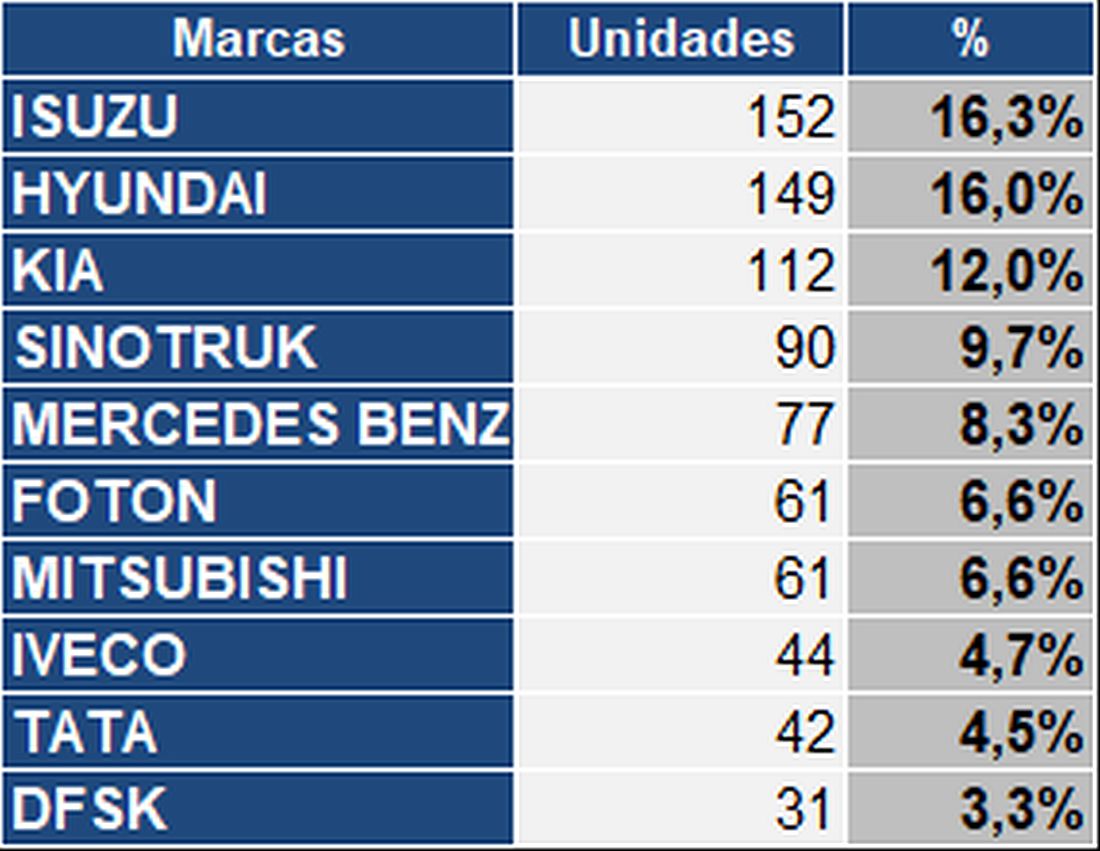The width and height of the screenshot is (1100, 851).
Task: Click the Unidades column header
Action: click(x=681, y=39)
